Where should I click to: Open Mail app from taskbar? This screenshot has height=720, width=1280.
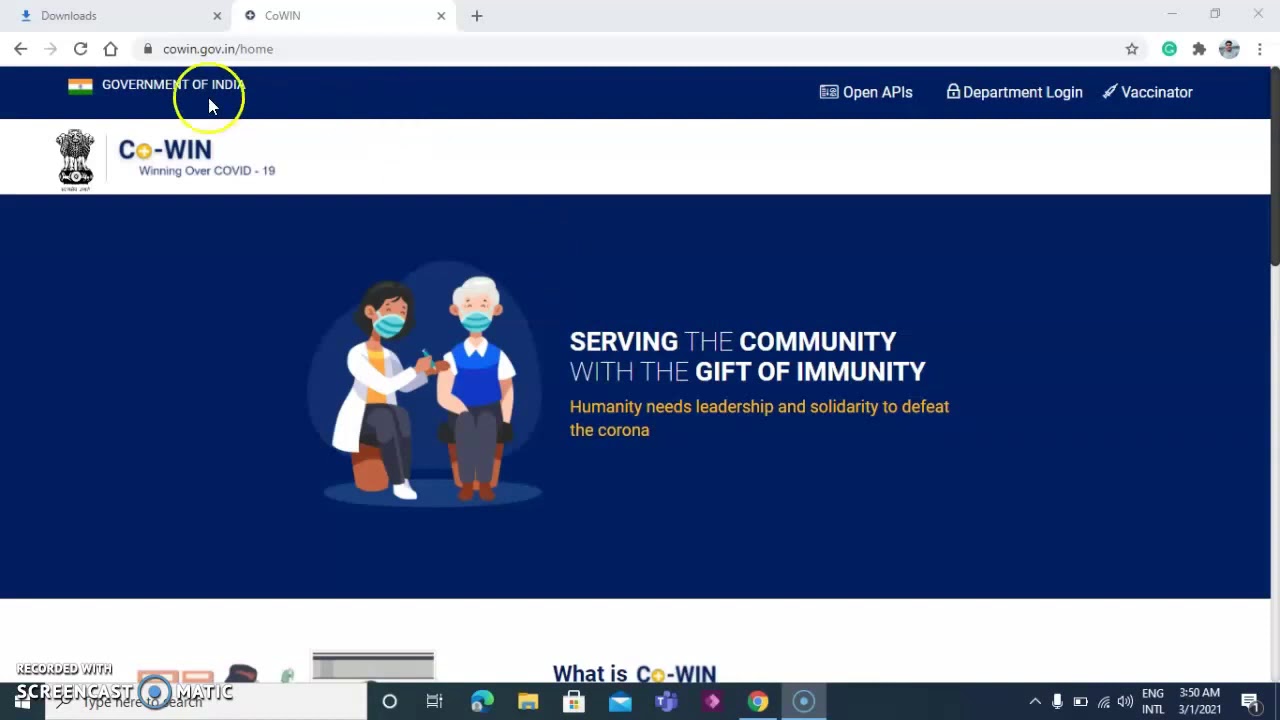[x=620, y=702]
